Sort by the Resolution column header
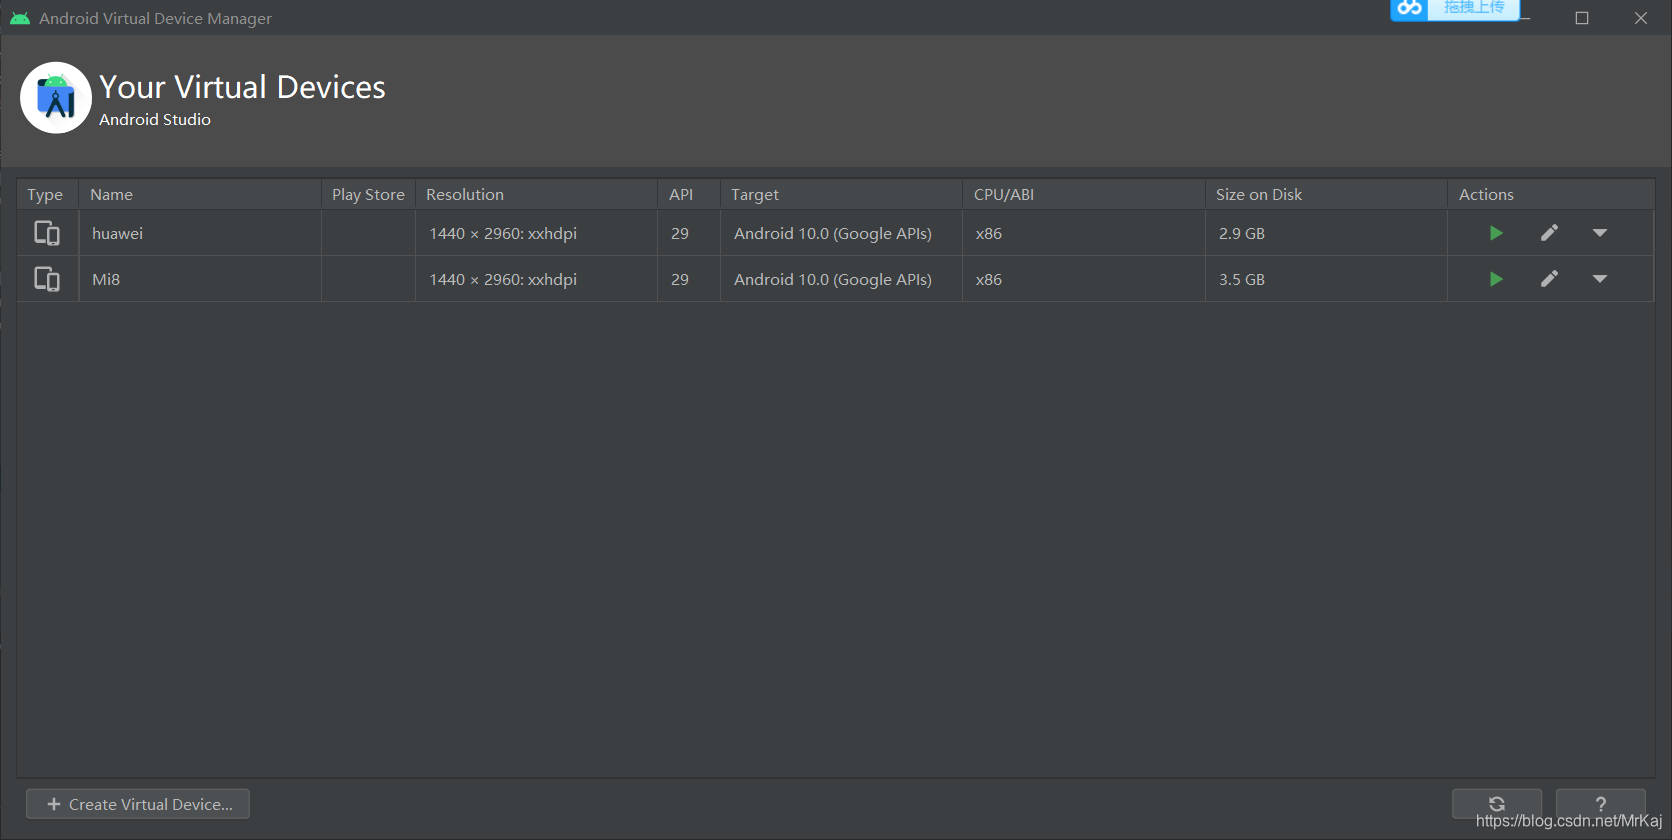Image resolution: width=1672 pixels, height=840 pixels. tap(536, 194)
